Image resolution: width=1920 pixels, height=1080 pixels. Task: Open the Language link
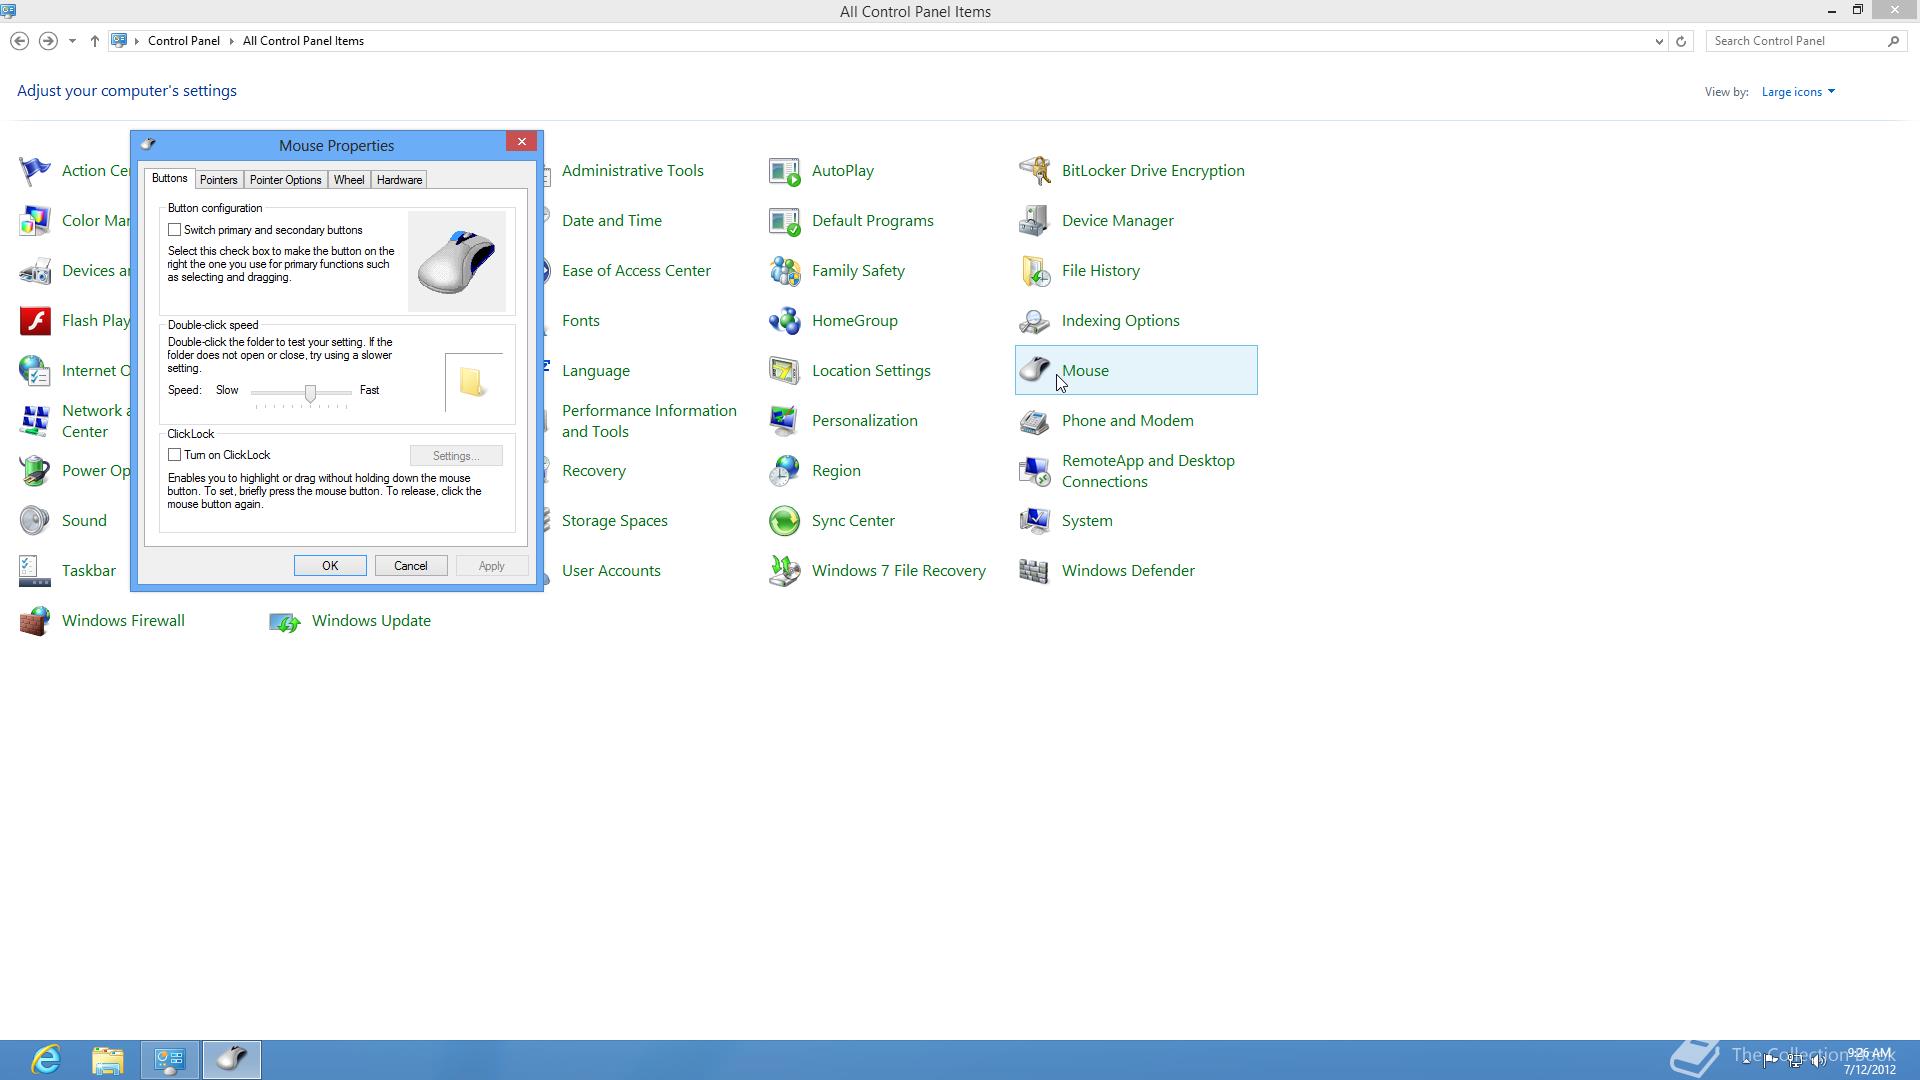pos(595,371)
